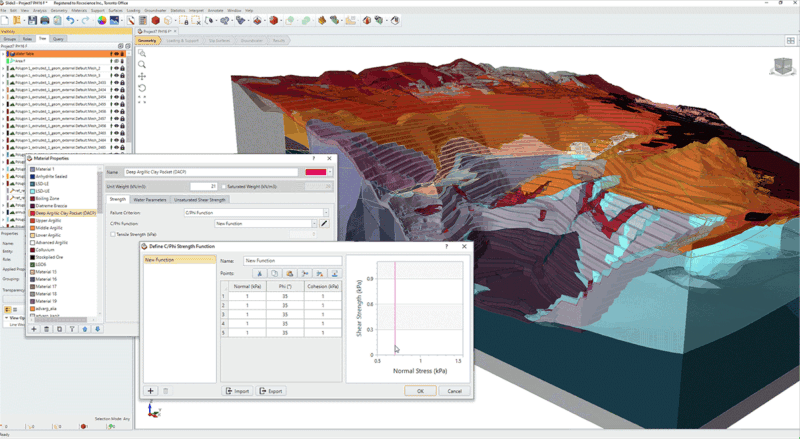Screen dimensions: 800x439
Task: Switch to the Water Parameters tab
Action: pos(149,200)
